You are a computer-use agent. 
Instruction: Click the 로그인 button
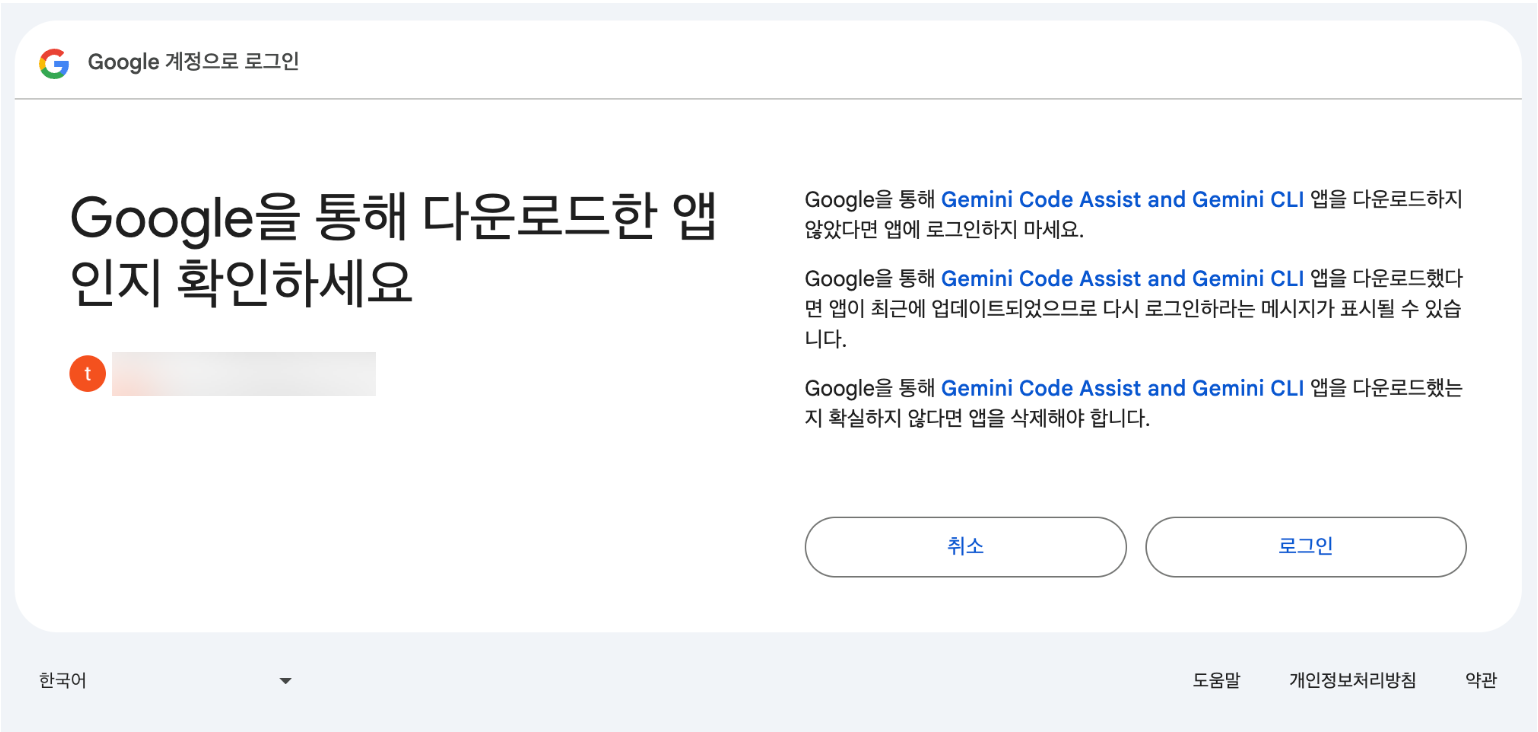(1305, 547)
